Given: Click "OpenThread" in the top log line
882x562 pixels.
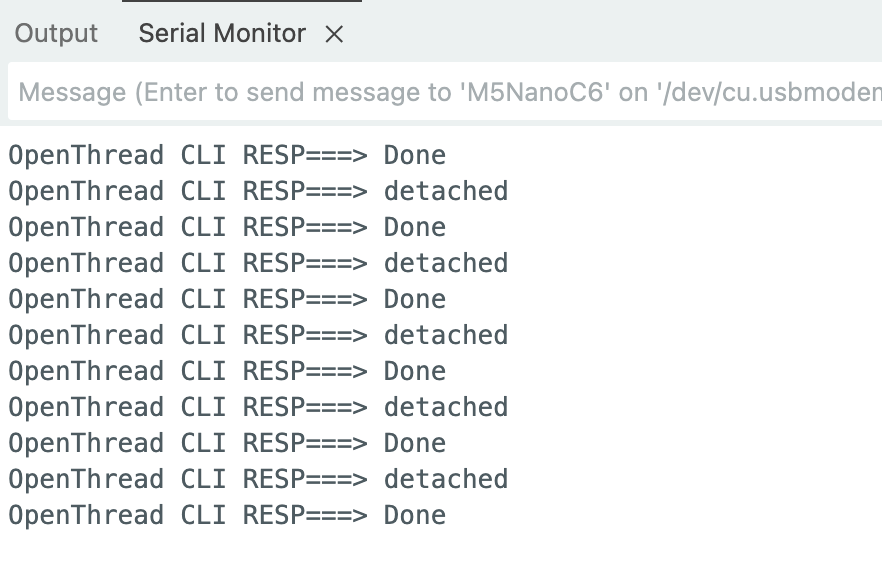Looking at the screenshot, I should tap(86, 155).
